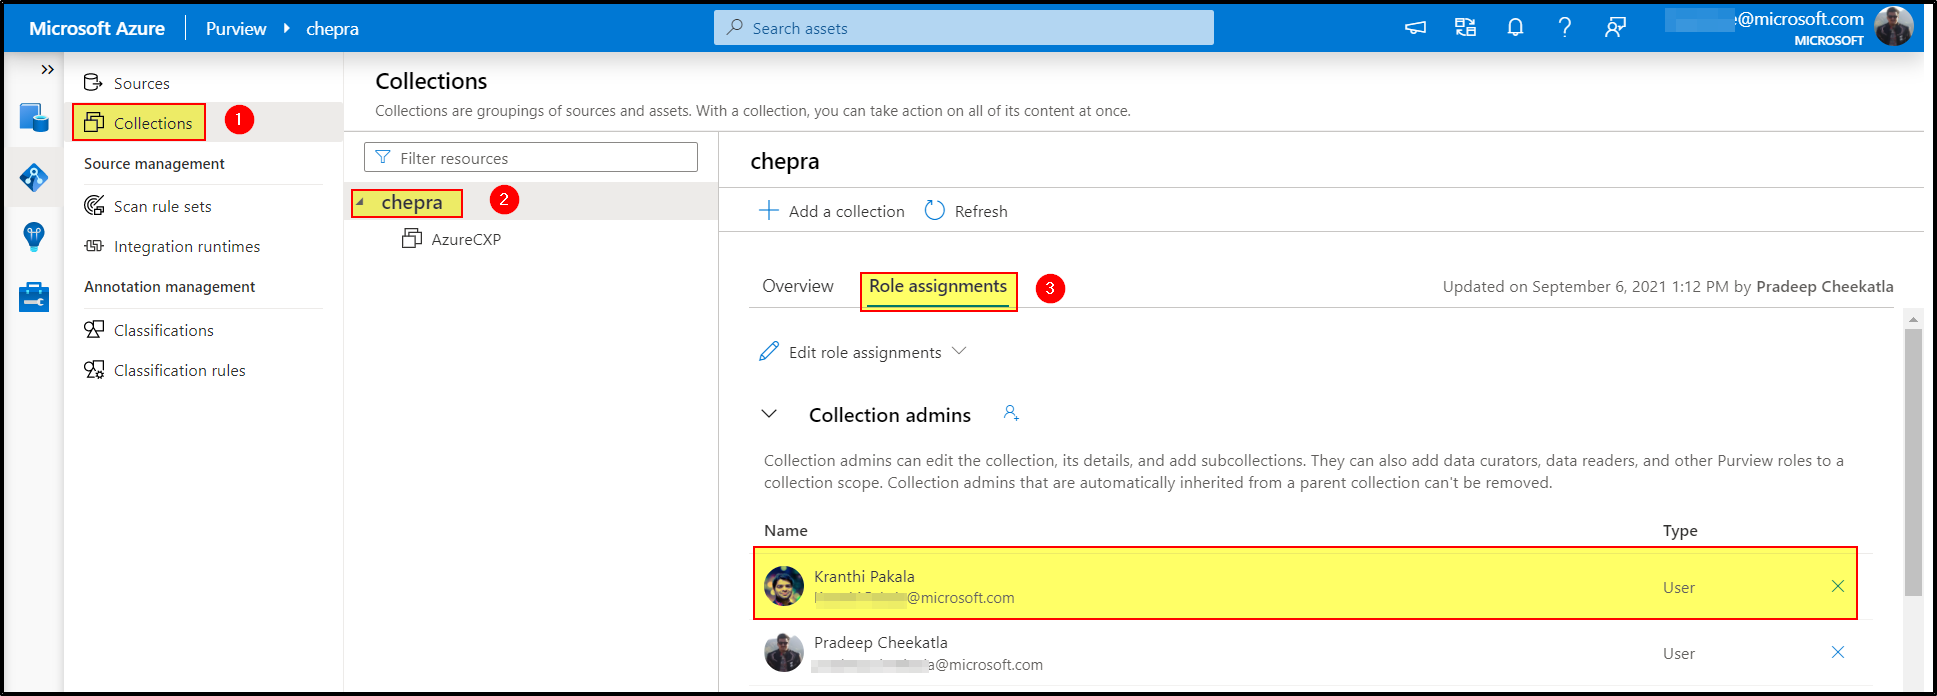Expand the left navigation with double chevron
1937x696 pixels.
coord(47,69)
